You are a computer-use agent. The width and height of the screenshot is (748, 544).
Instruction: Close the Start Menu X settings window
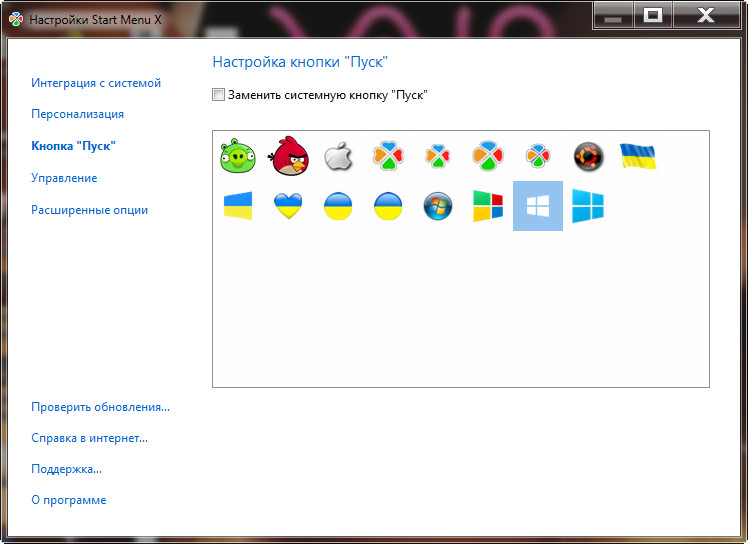click(x=706, y=16)
